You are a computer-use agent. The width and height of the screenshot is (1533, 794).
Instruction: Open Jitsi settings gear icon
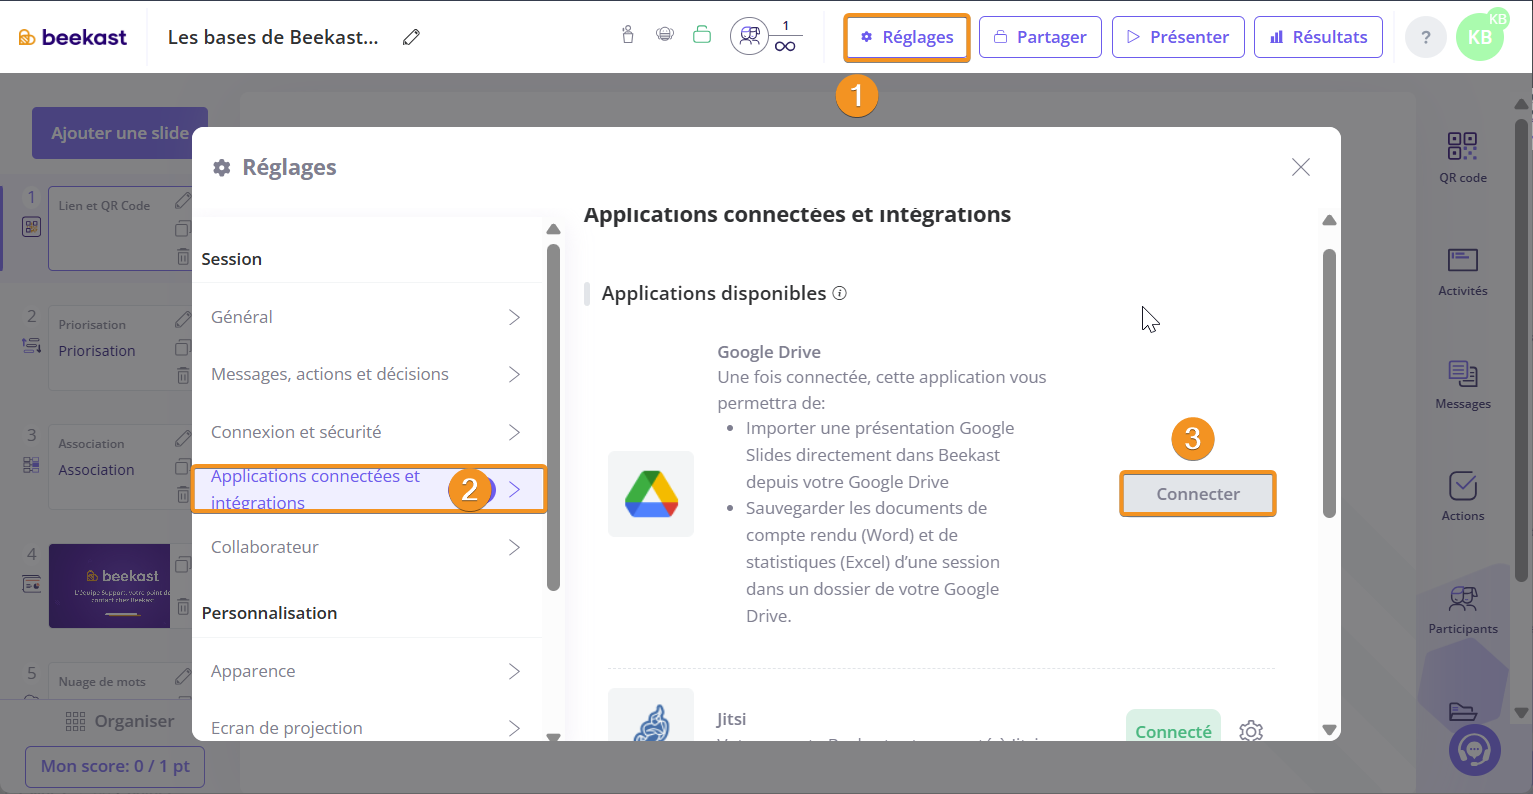[1251, 731]
